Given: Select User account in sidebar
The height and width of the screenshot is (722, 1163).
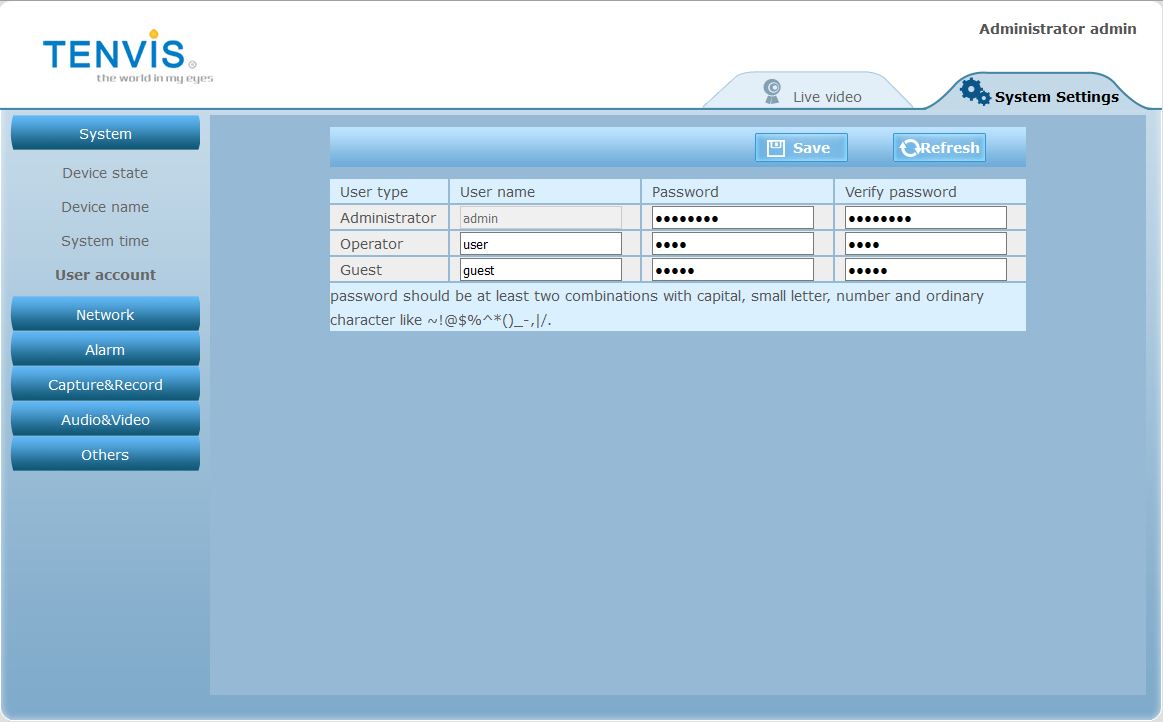Looking at the screenshot, I should [x=105, y=275].
